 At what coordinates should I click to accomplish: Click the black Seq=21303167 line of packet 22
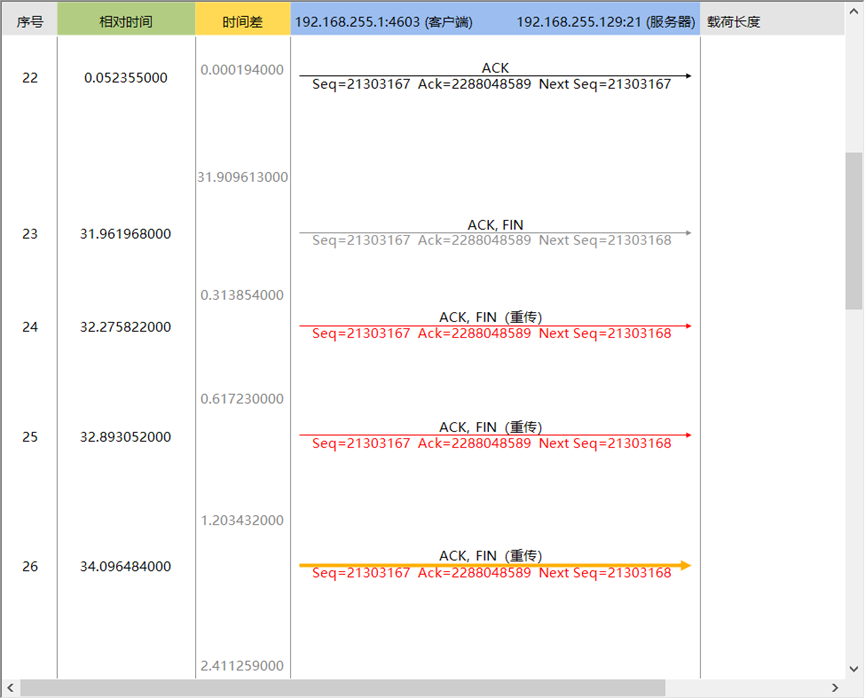pyautogui.click(x=492, y=84)
